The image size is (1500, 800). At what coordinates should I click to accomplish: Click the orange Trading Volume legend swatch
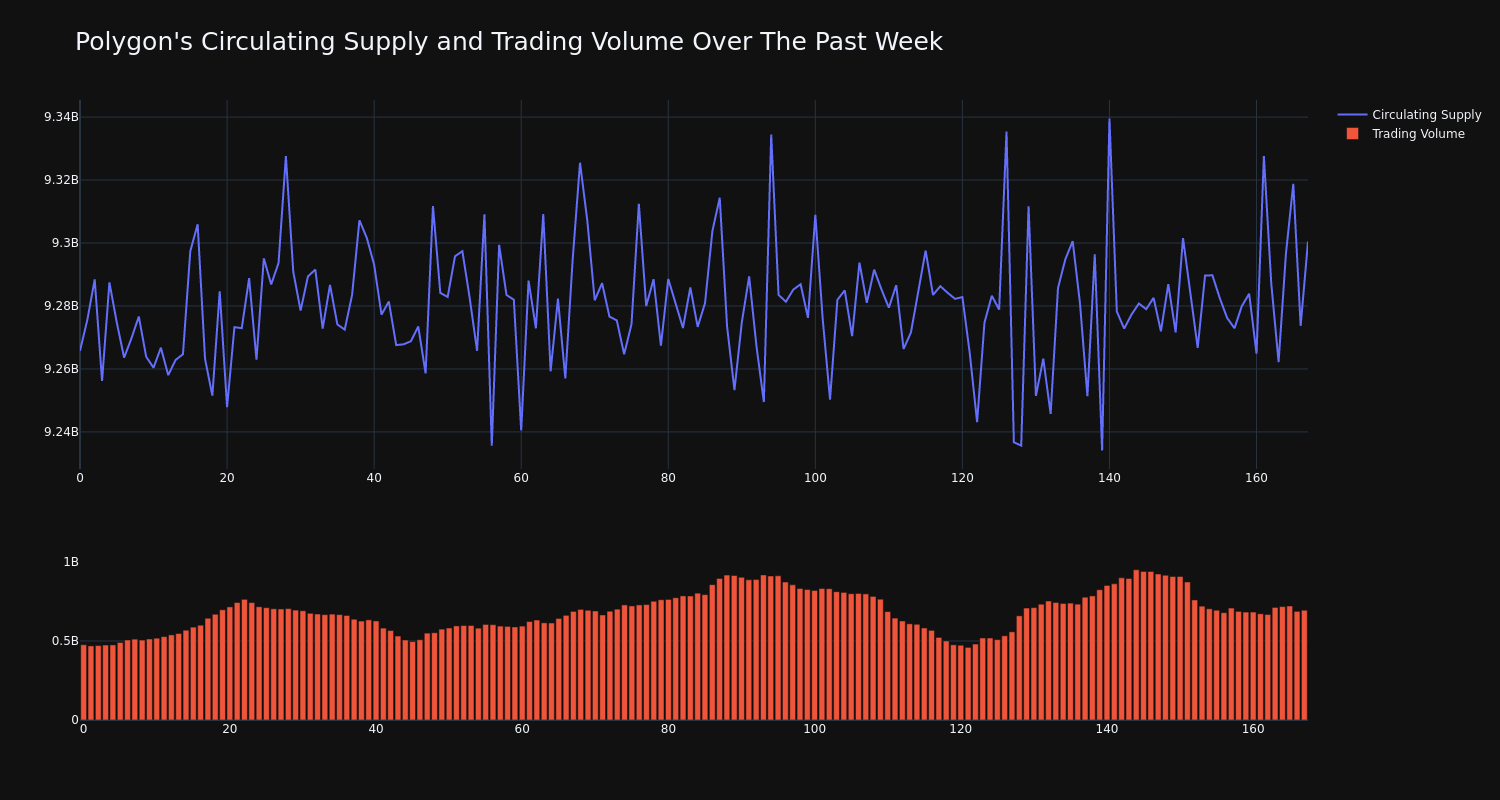(x=1352, y=134)
